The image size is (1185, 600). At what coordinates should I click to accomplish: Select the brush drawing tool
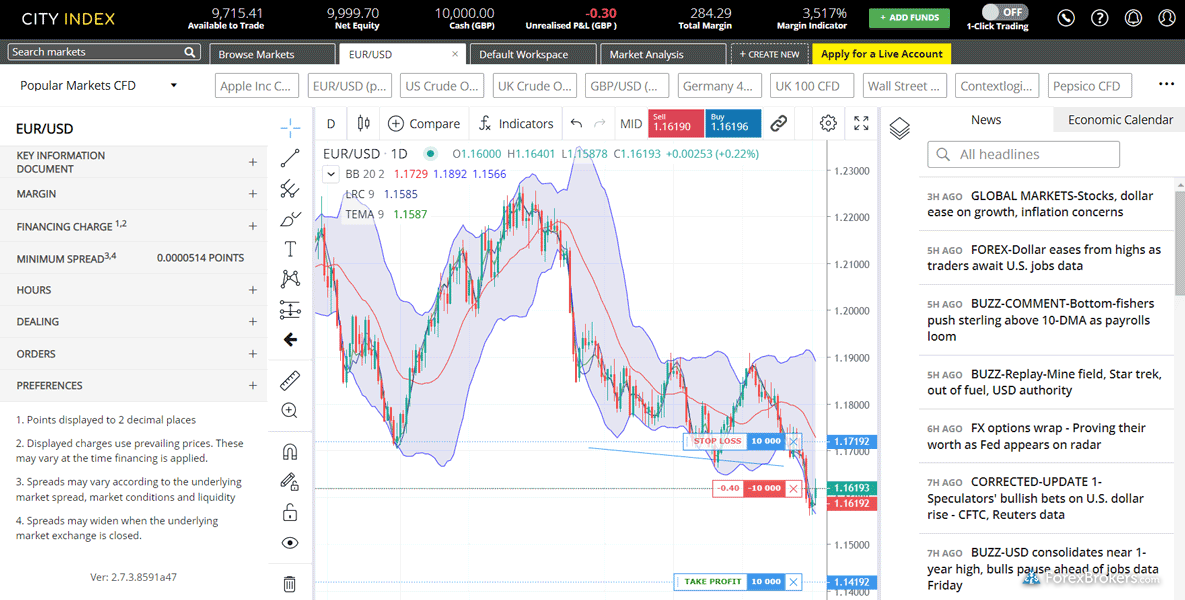[290, 219]
